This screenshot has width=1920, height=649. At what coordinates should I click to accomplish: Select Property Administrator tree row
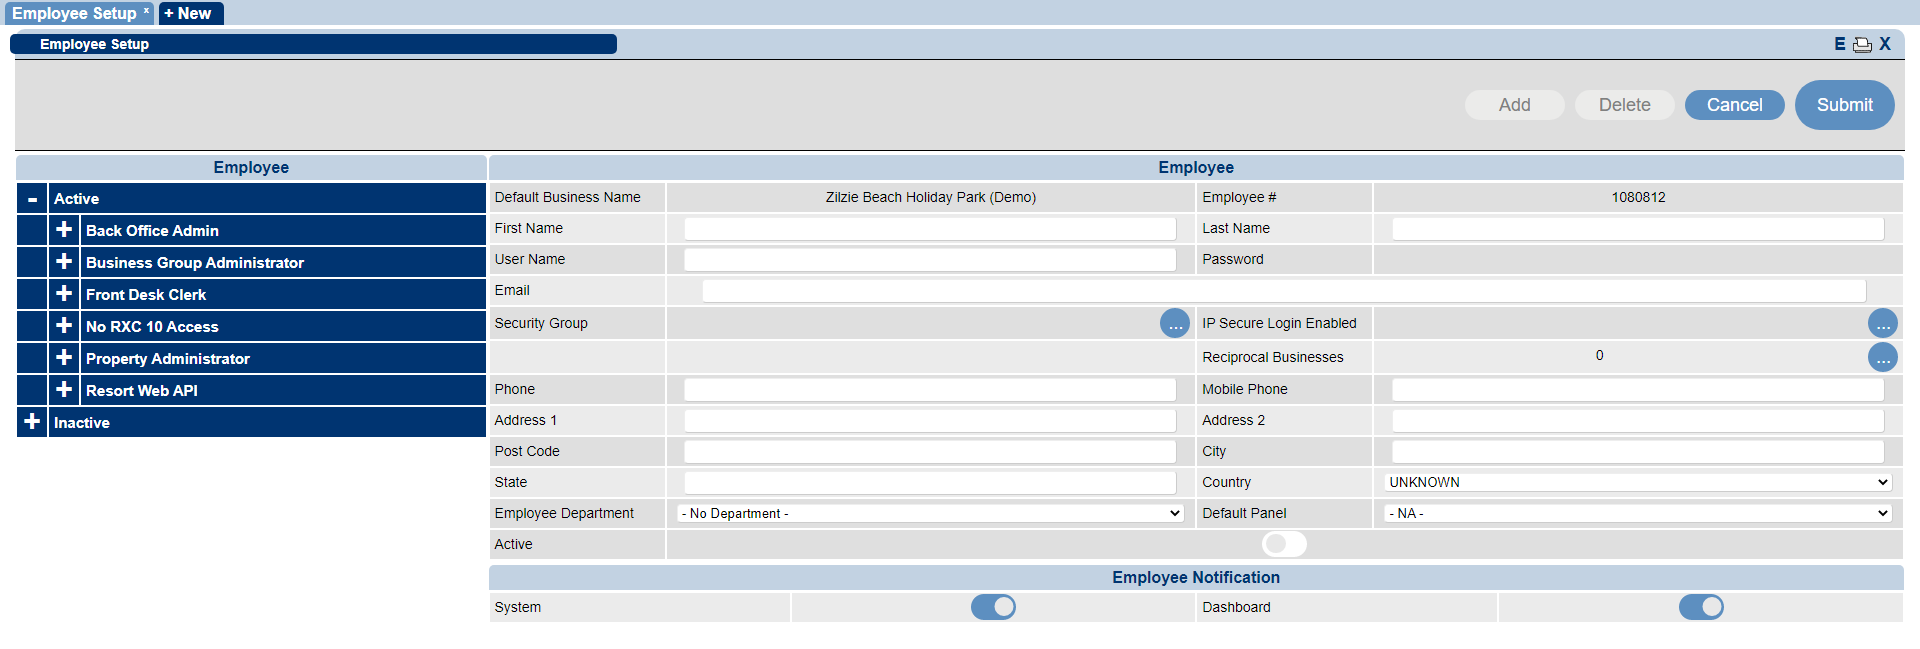(x=283, y=358)
